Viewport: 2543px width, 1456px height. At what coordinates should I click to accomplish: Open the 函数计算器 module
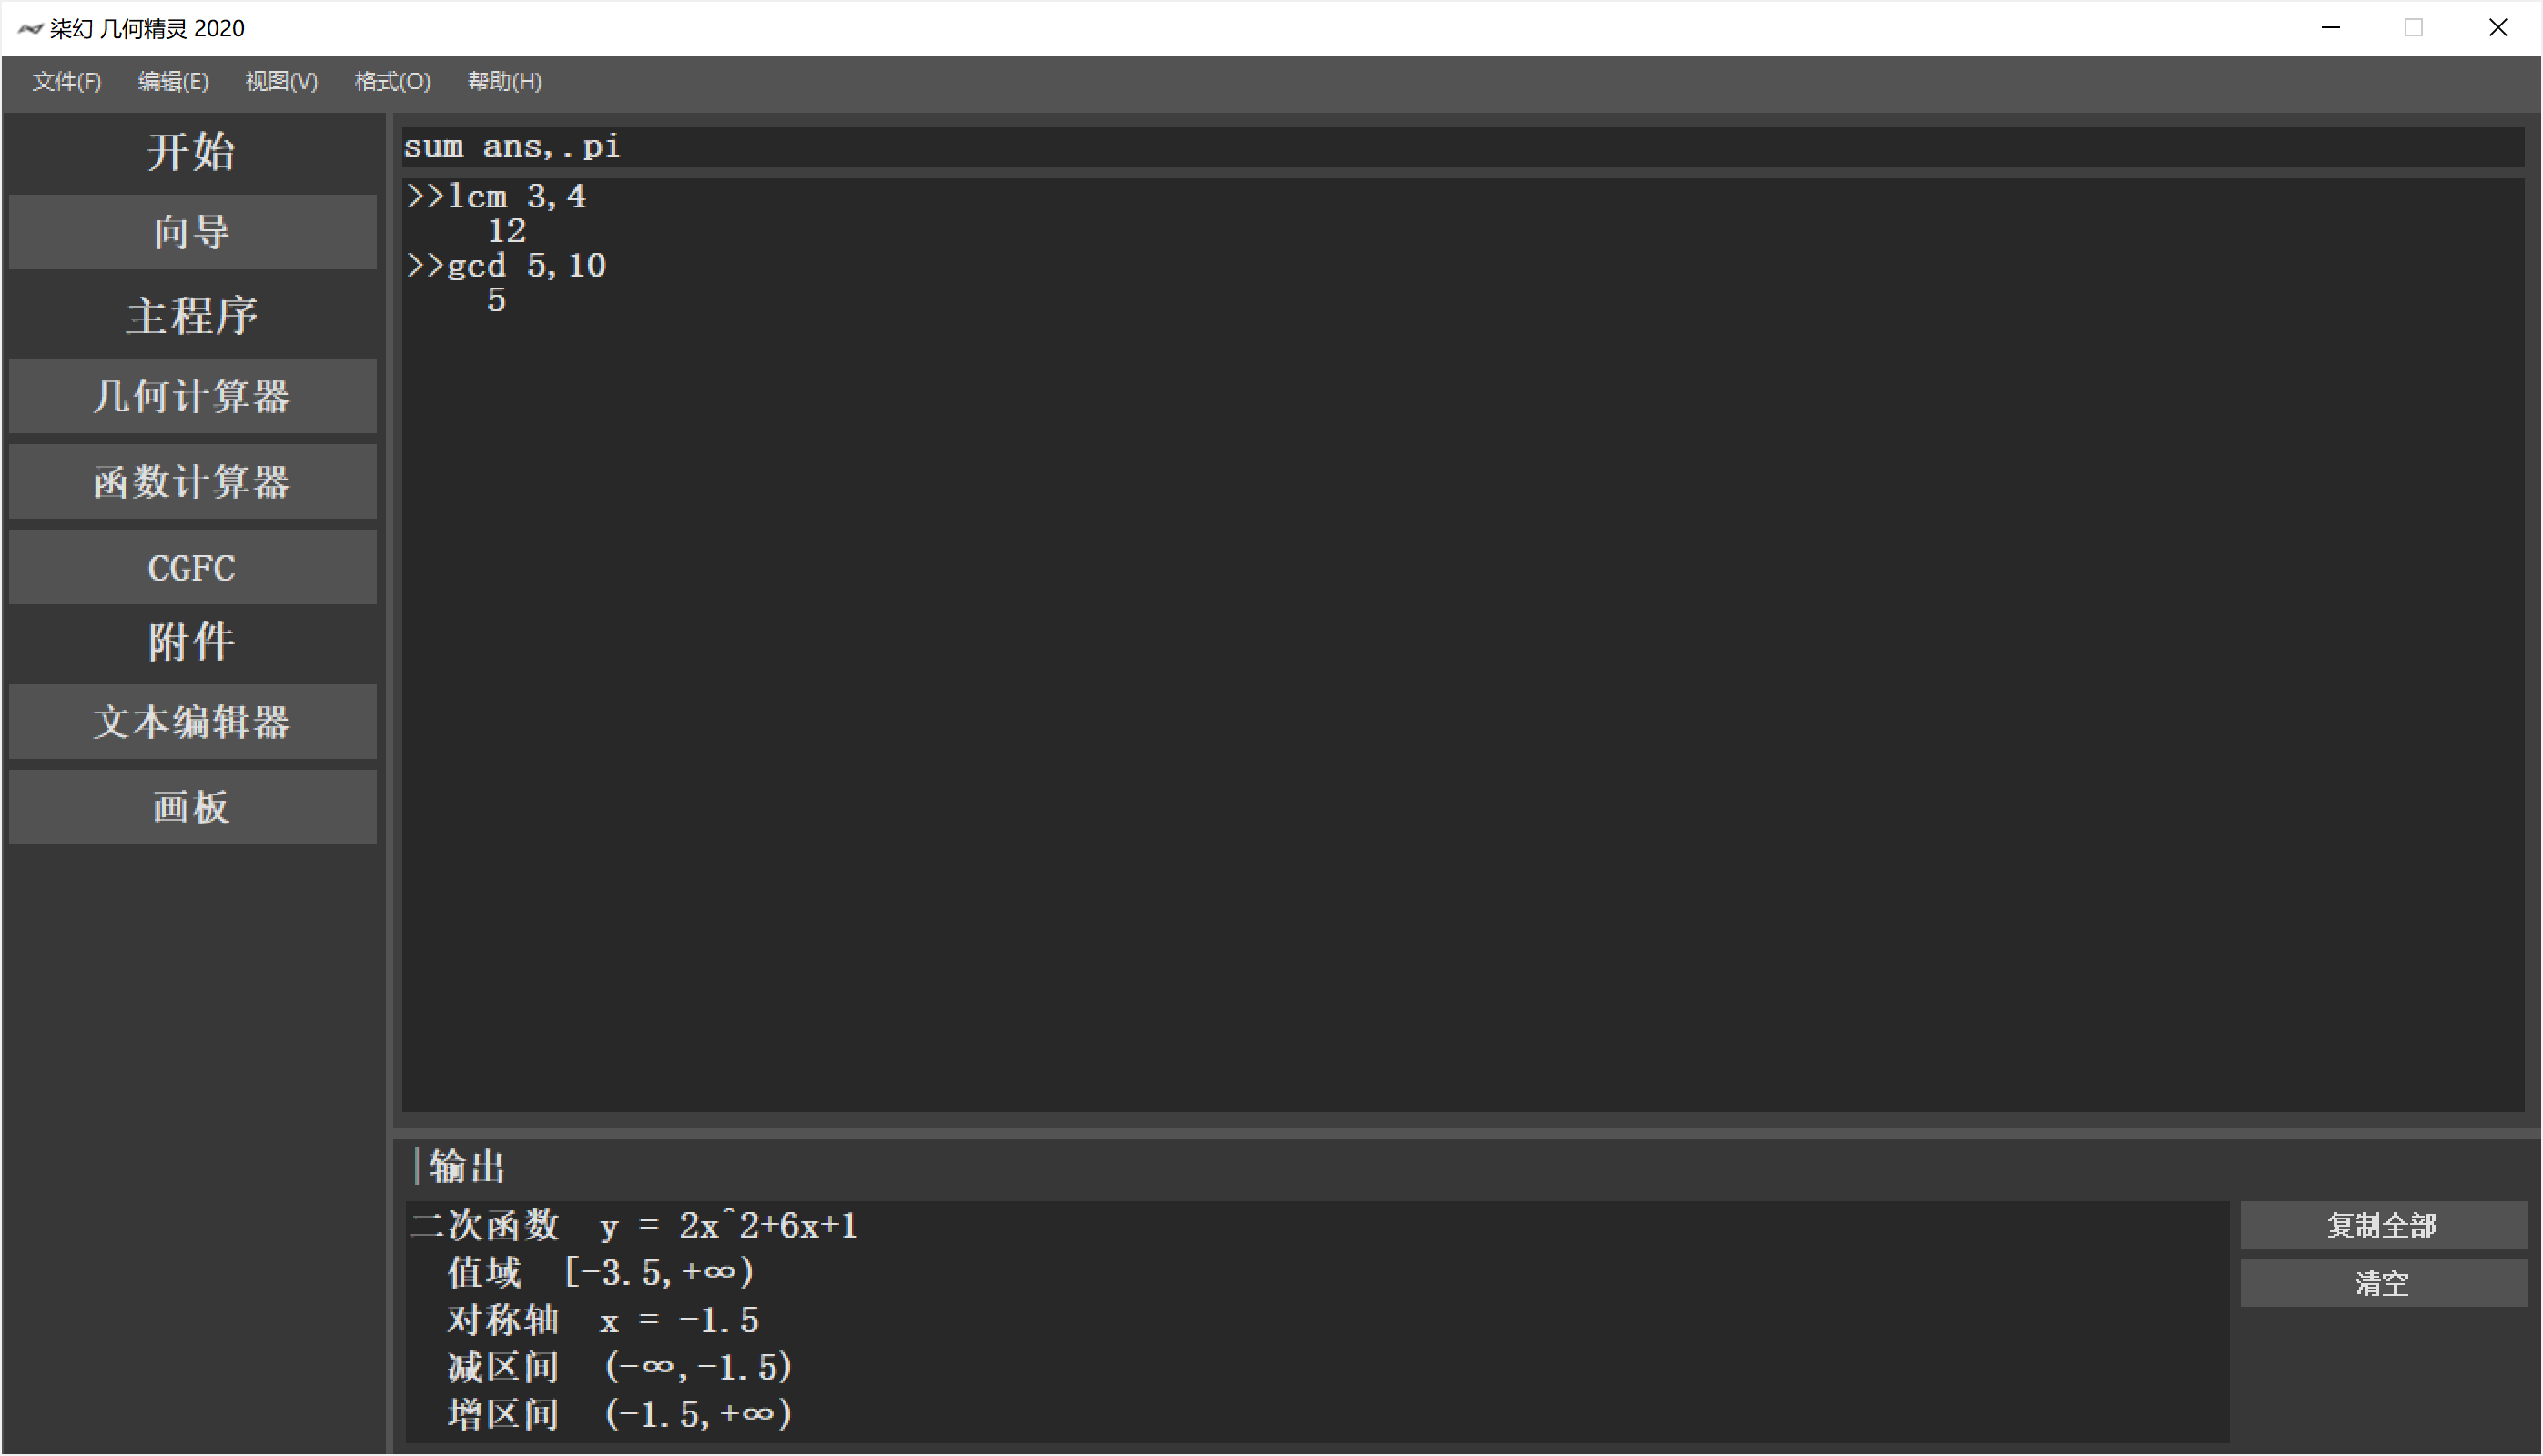pyautogui.click(x=192, y=482)
